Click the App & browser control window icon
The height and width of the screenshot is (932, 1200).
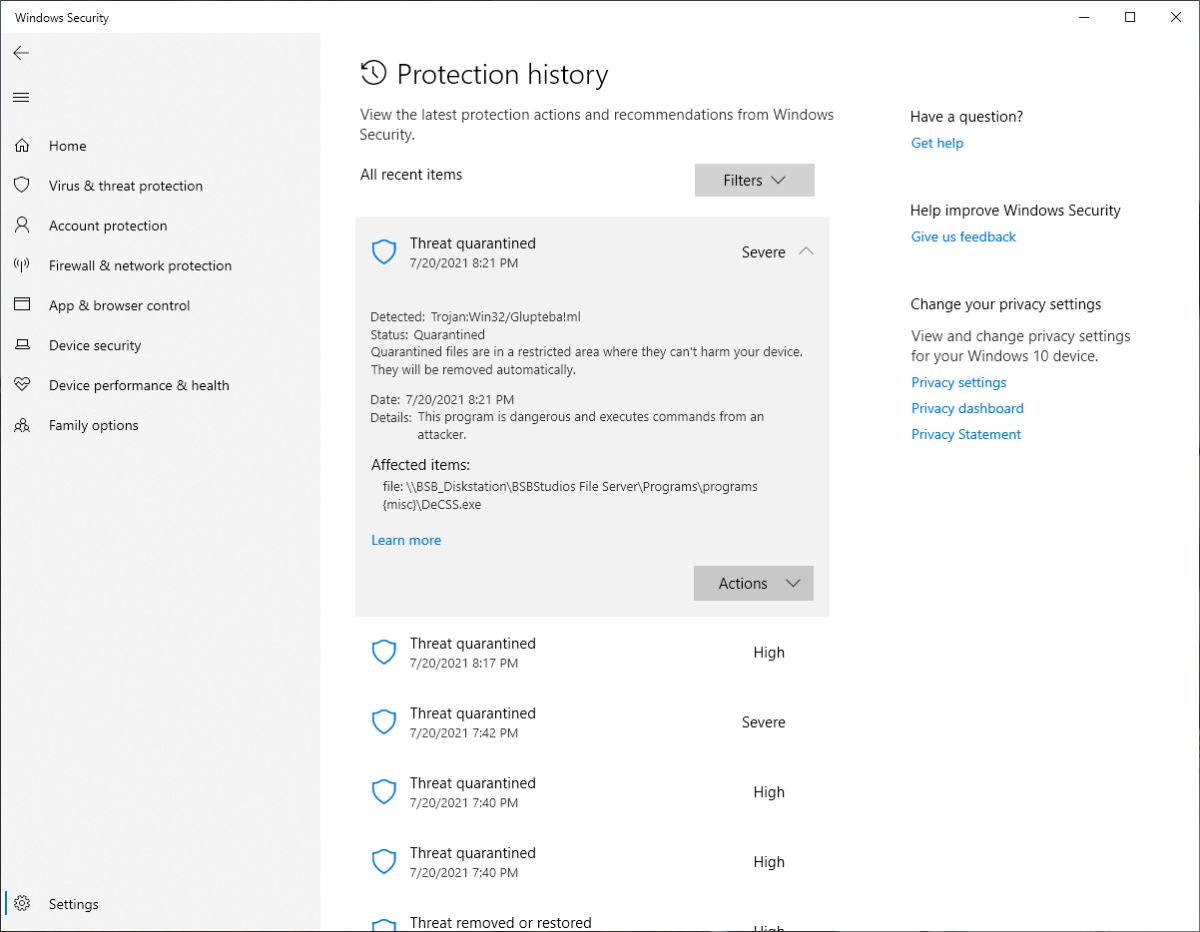[22, 306]
